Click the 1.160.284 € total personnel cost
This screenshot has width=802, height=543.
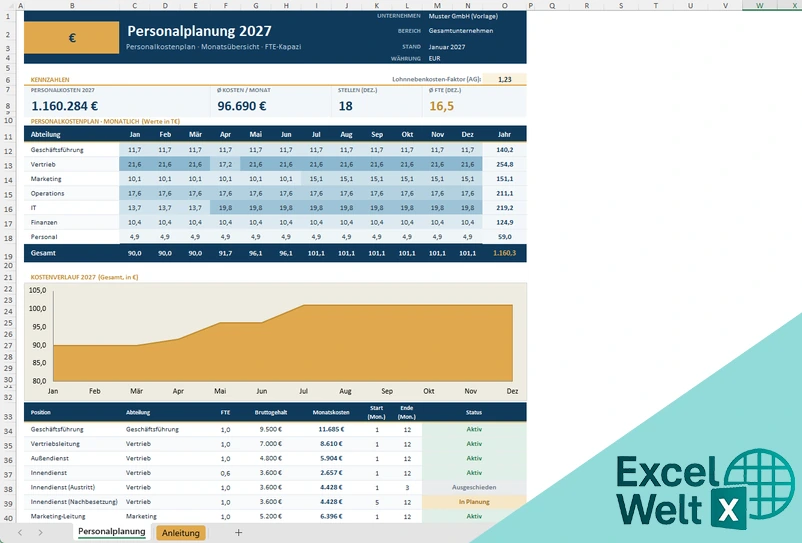coord(64,106)
